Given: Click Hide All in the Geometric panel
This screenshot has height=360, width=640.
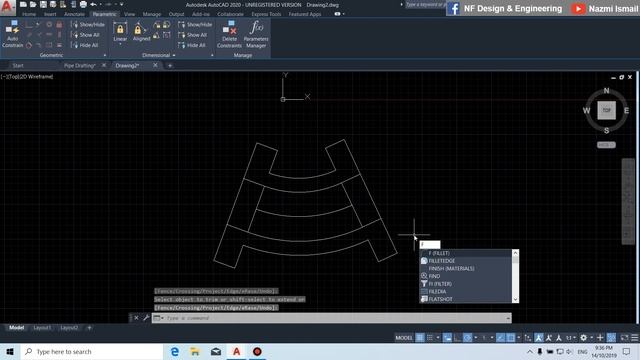Looking at the screenshot, I should (85, 45).
